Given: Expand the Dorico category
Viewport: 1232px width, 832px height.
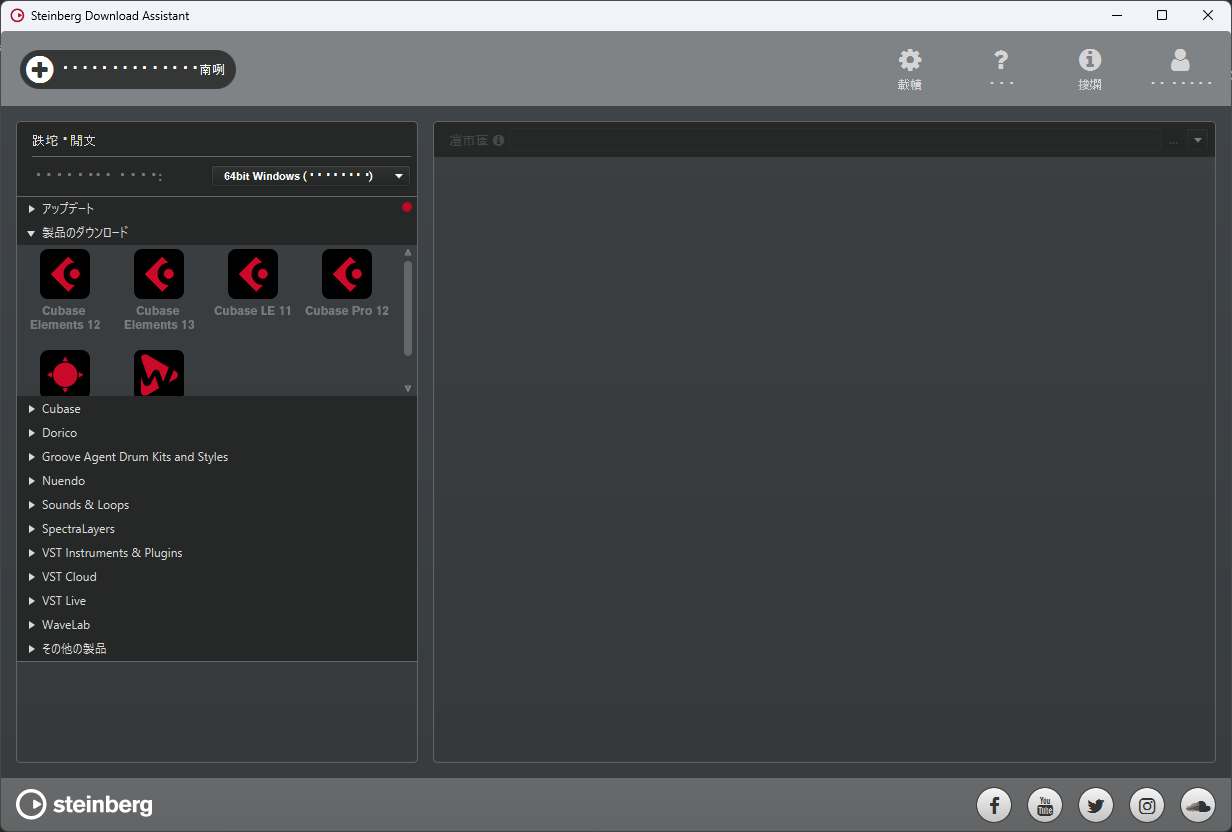Looking at the screenshot, I should (x=217, y=433).
